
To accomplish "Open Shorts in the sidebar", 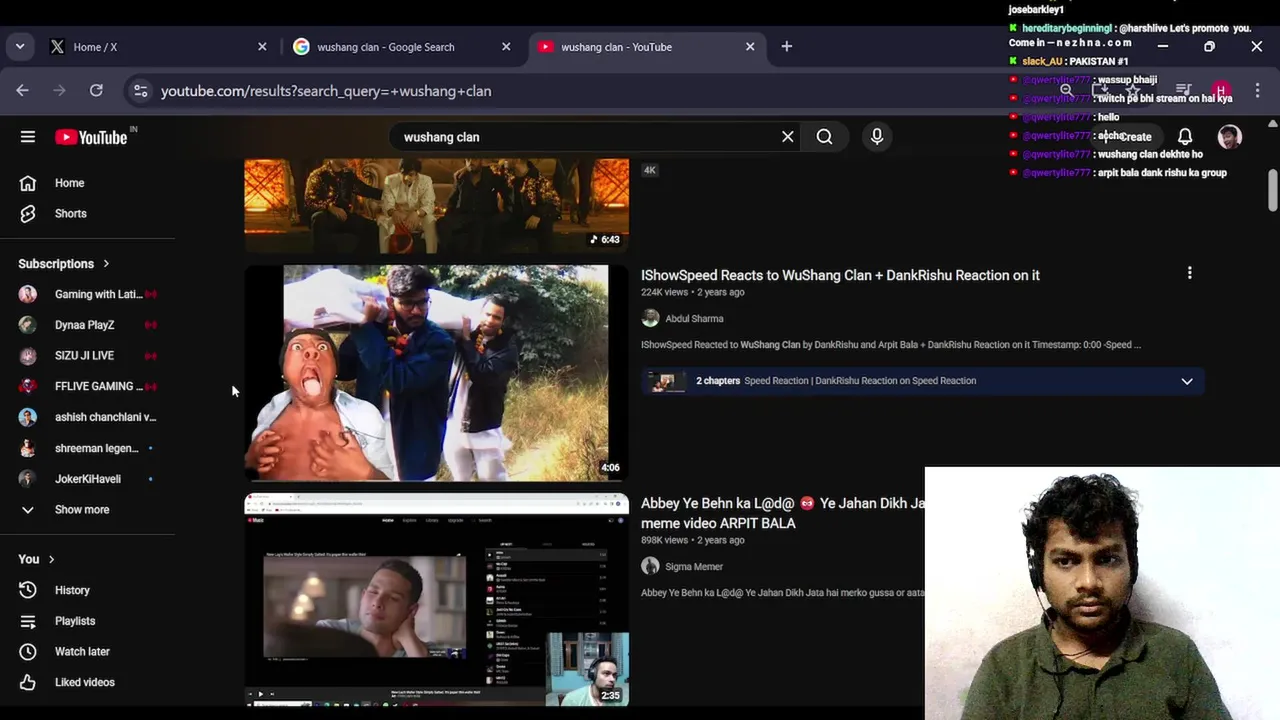I will [x=70, y=213].
